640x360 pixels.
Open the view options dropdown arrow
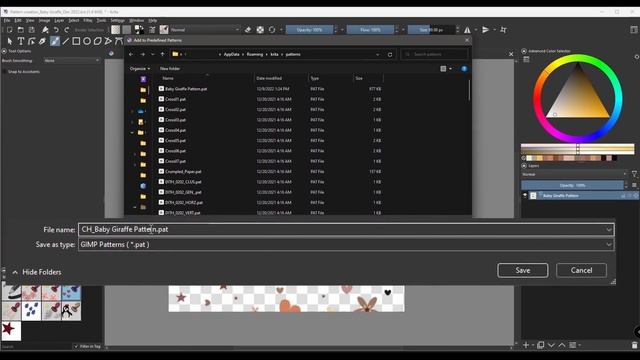click(x=450, y=69)
